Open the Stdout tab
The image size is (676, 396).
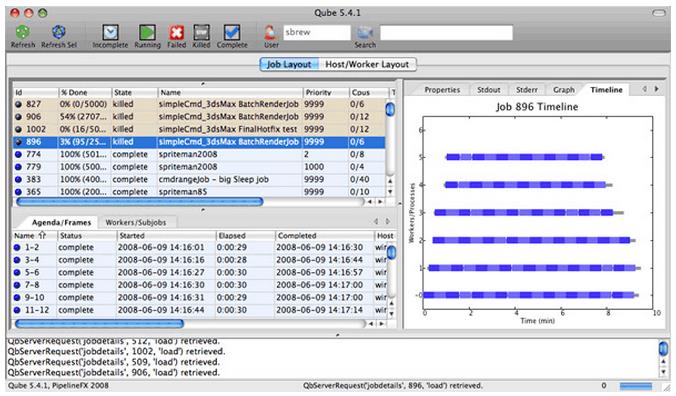coord(488,90)
